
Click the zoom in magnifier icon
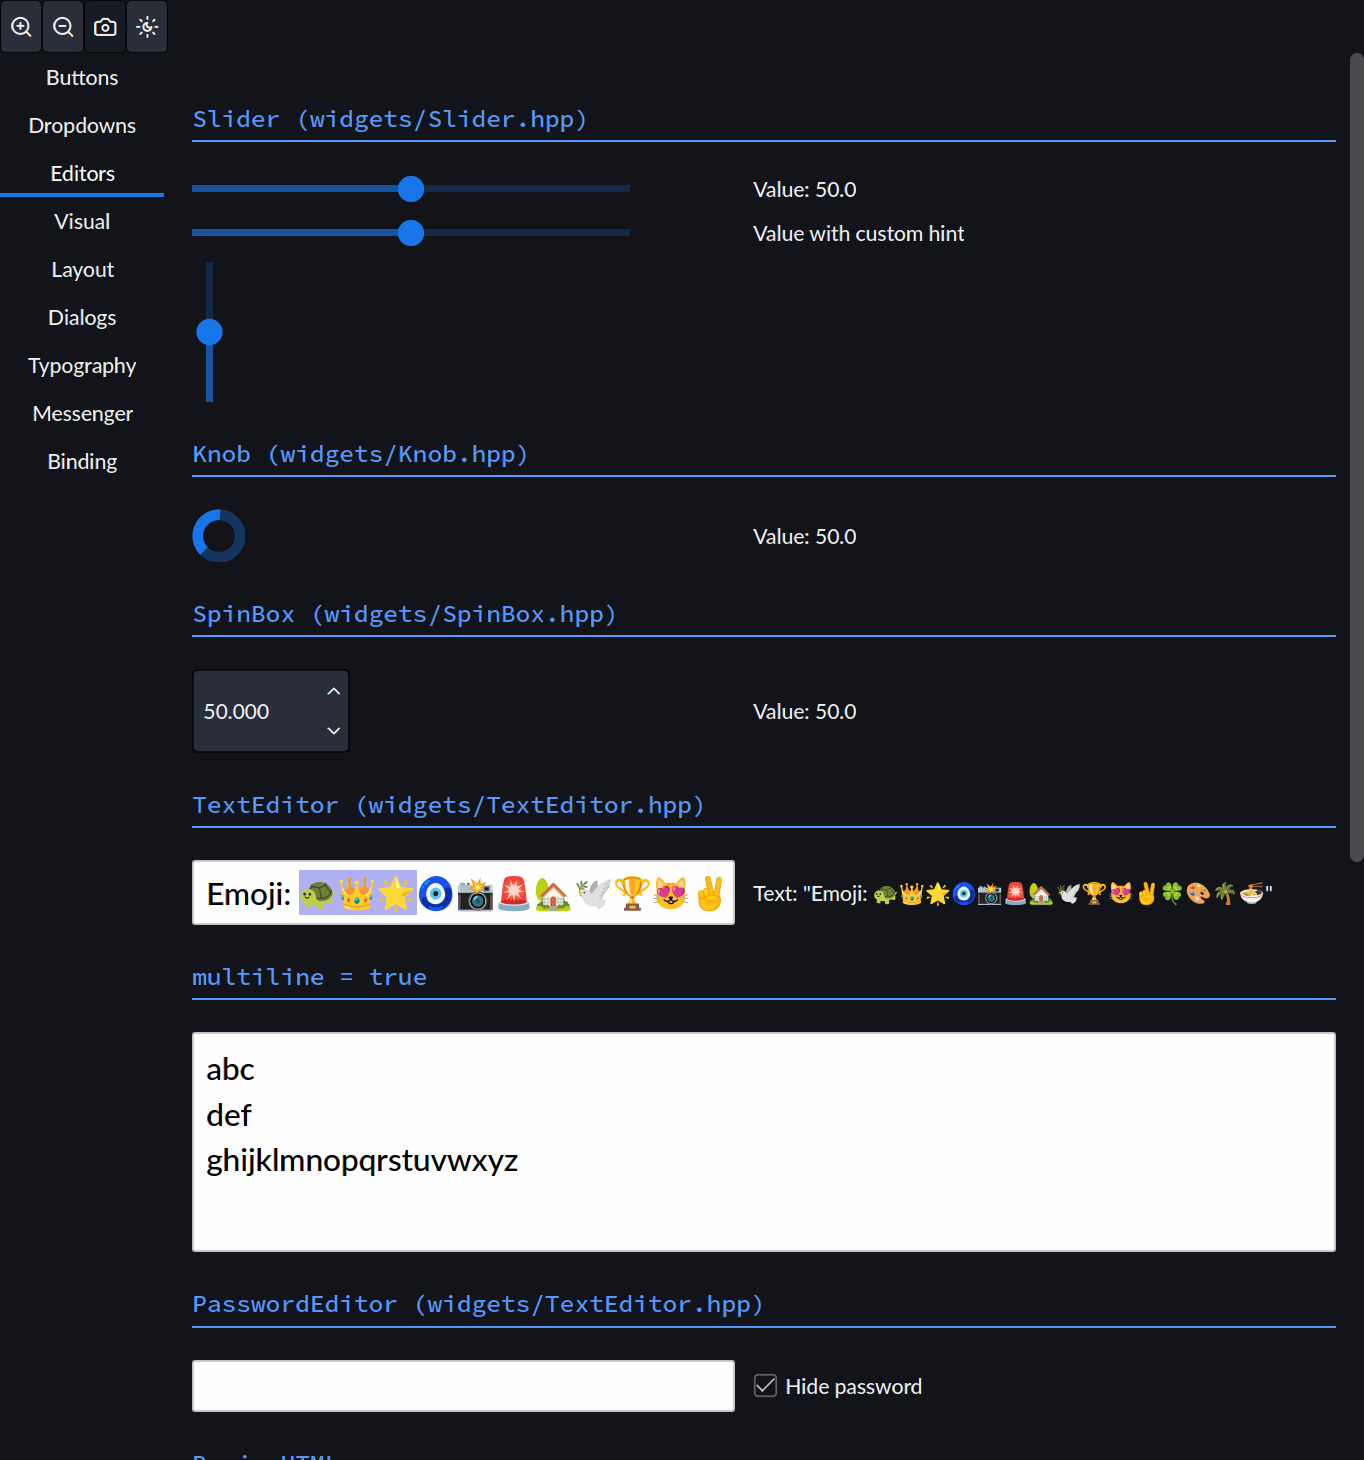(x=21, y=27)
